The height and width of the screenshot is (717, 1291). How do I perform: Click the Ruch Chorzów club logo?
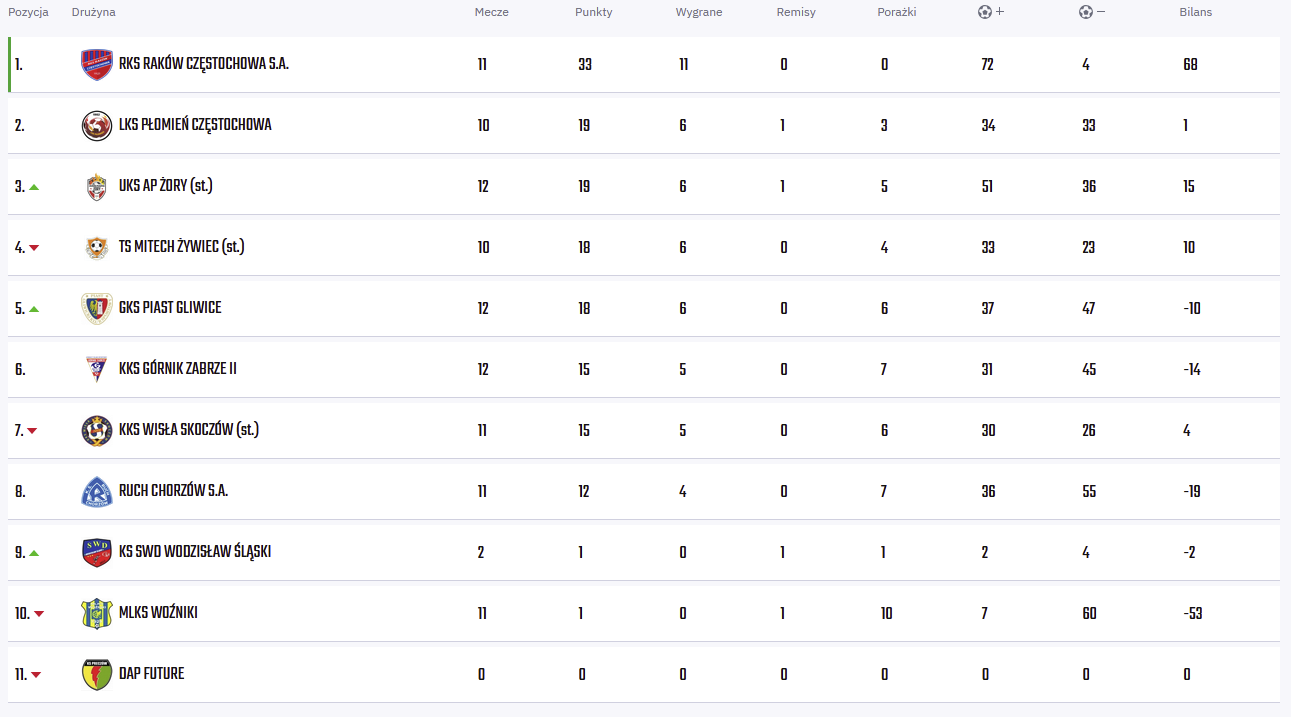[x=97, y=492]
